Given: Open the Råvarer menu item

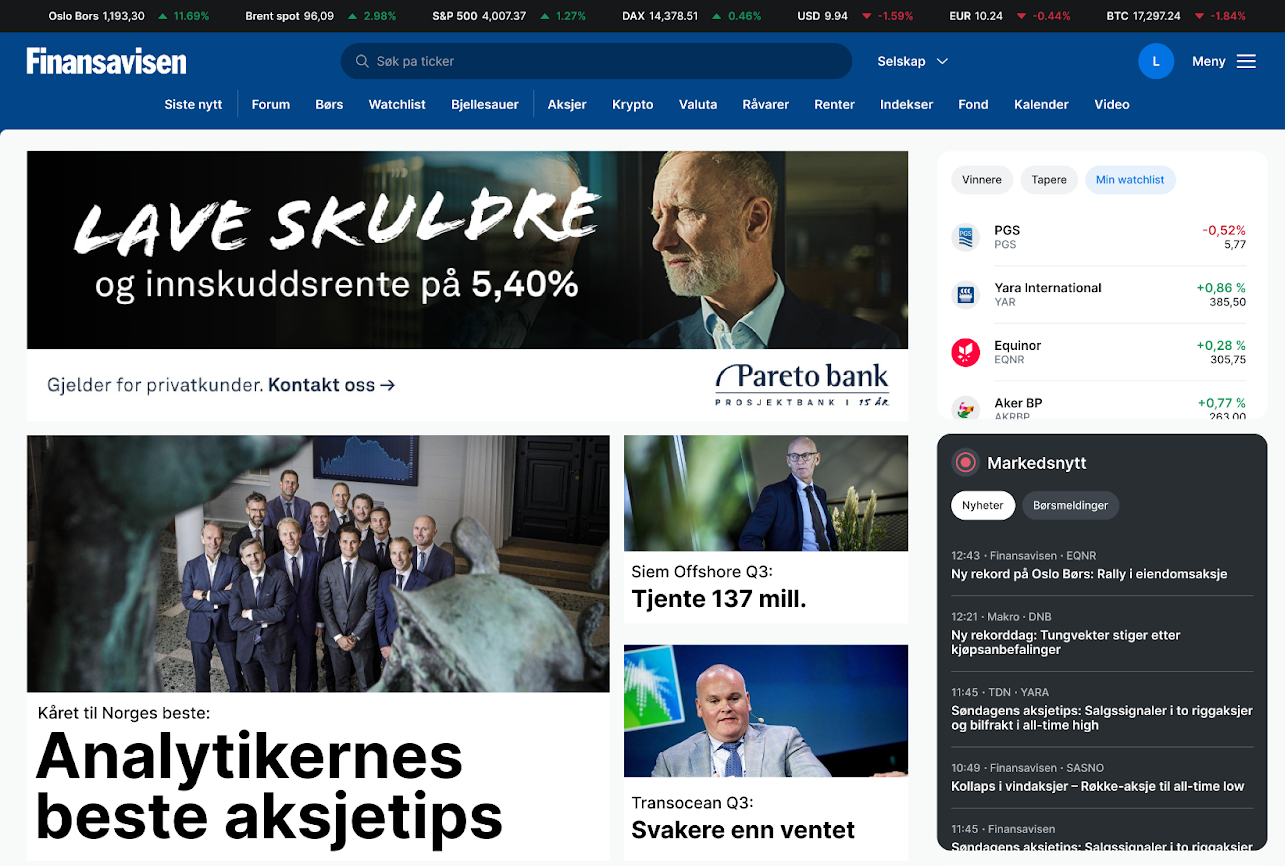Looking at the screenshot, I should 766,104.
